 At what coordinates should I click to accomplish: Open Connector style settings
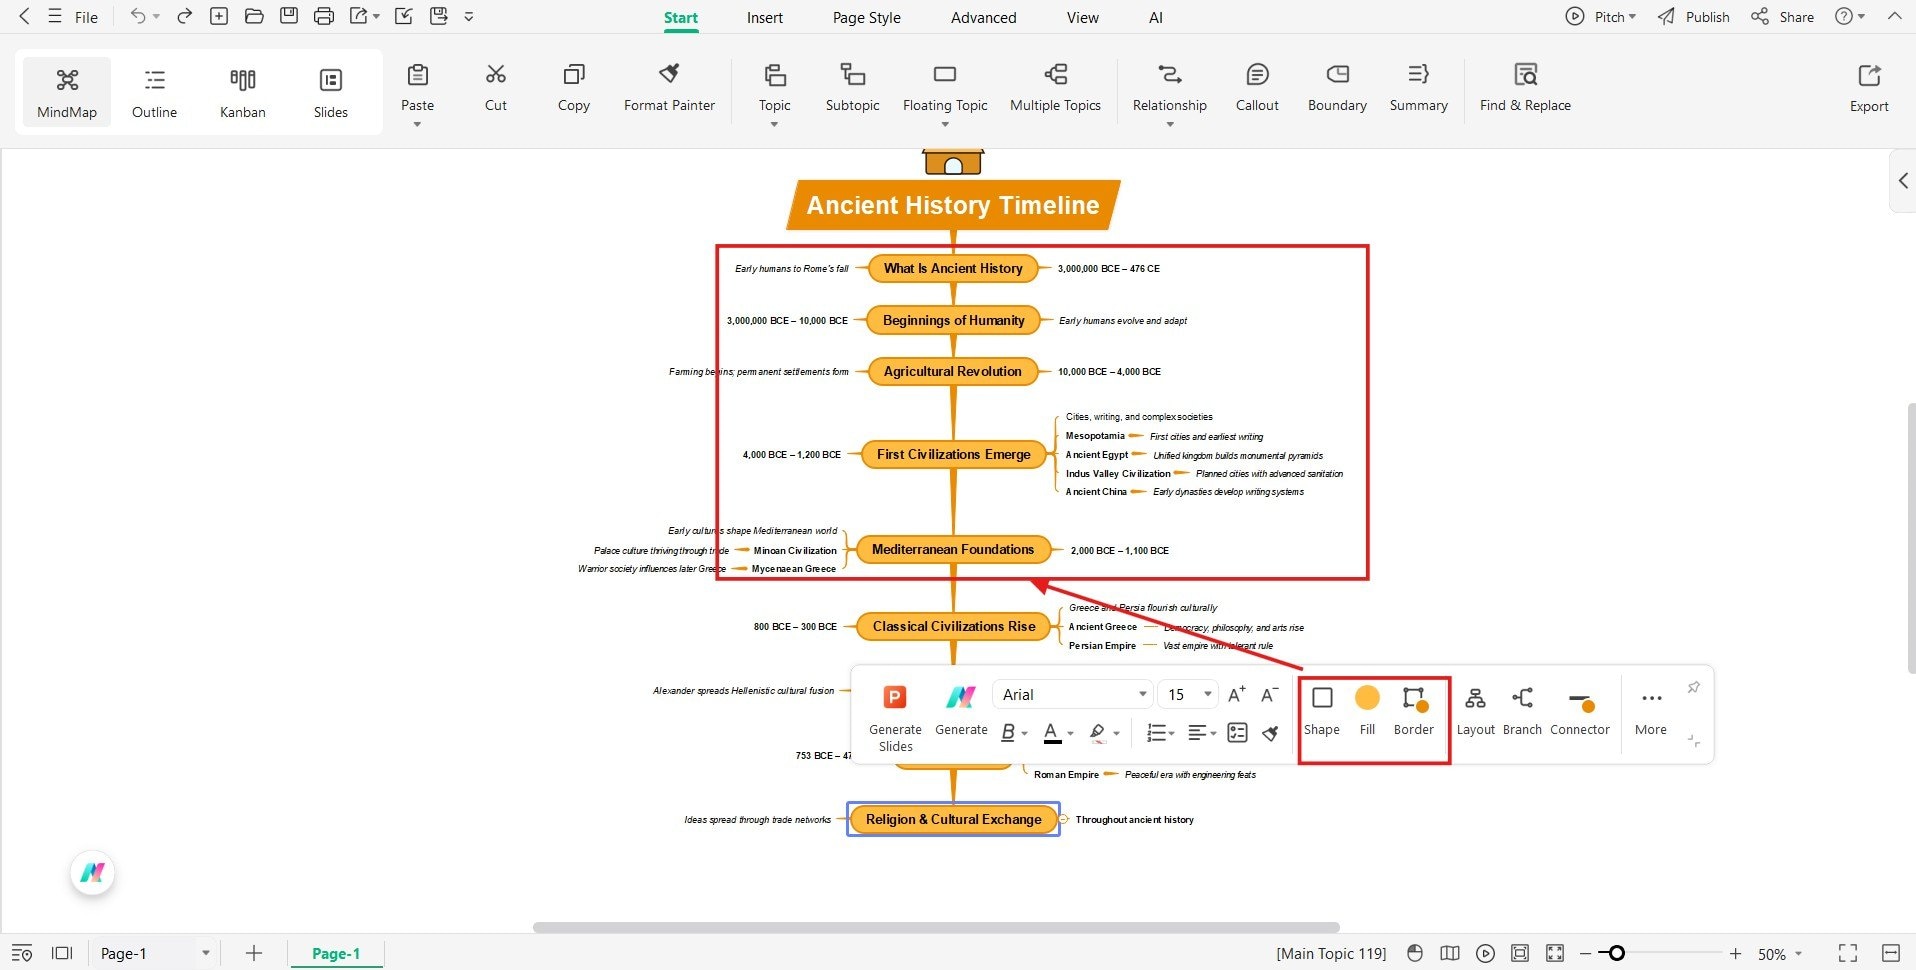1579,710
